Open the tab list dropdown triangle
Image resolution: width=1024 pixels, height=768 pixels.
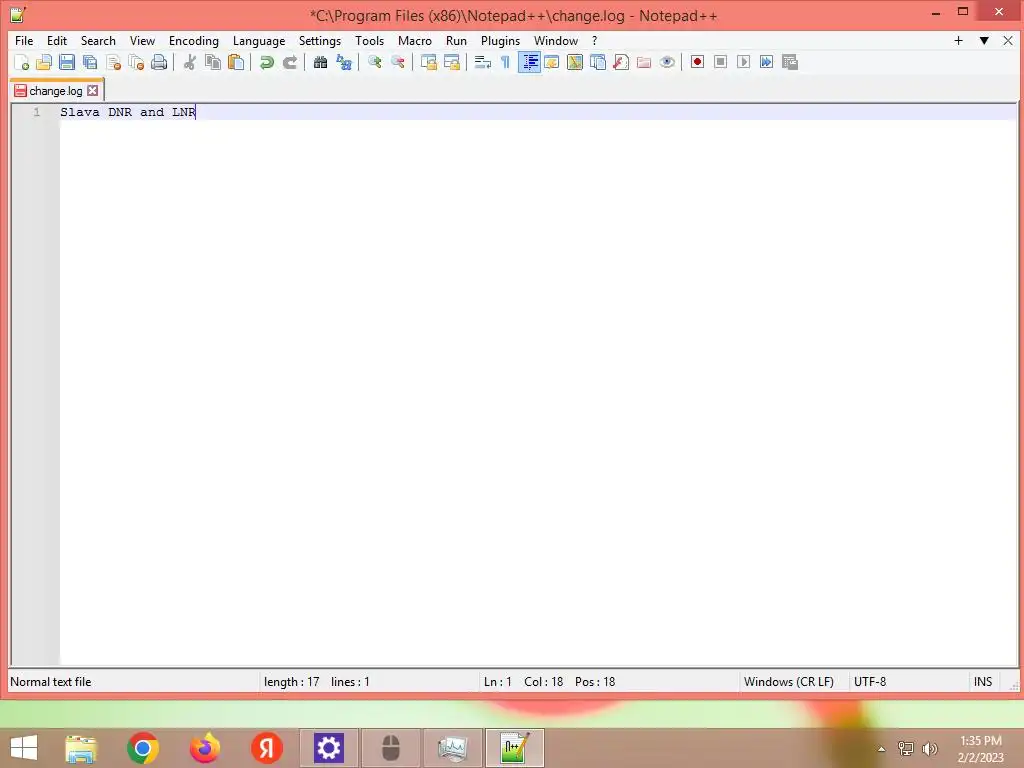[x=984, y=40]
